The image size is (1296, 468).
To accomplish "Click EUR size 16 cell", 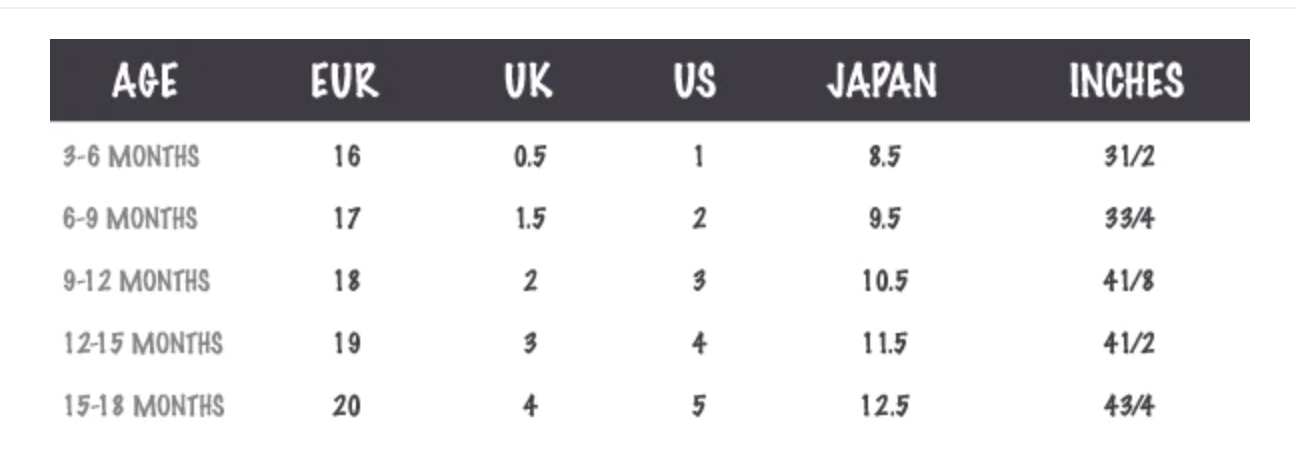I will coord(347,157).
